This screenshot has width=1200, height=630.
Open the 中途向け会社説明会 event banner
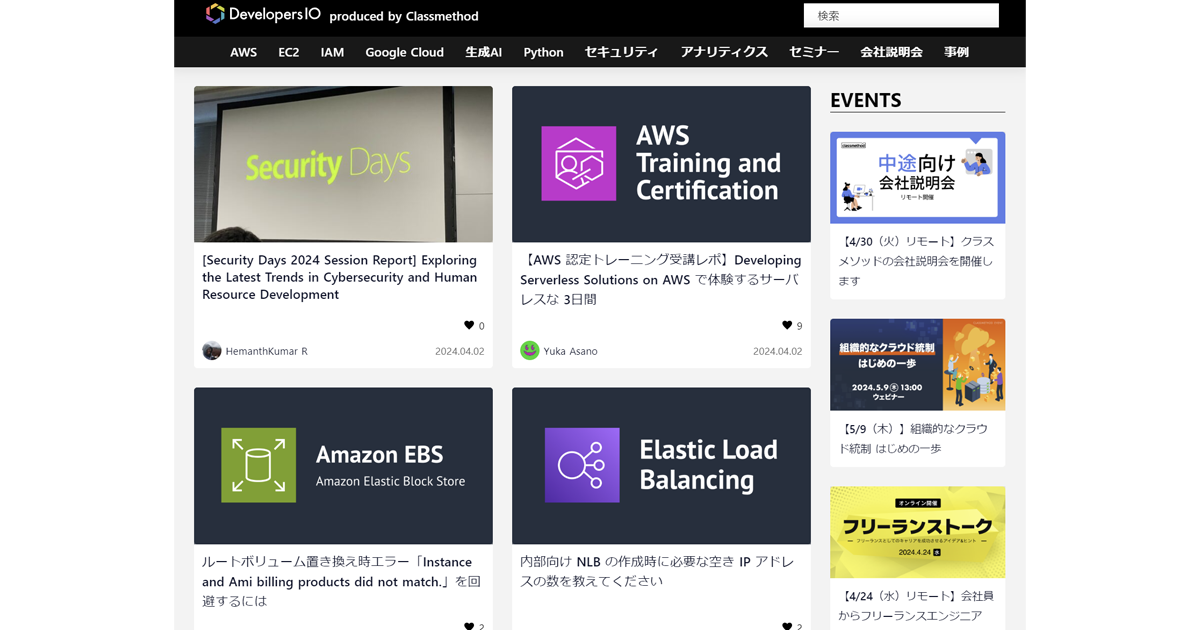pos(917,177)
